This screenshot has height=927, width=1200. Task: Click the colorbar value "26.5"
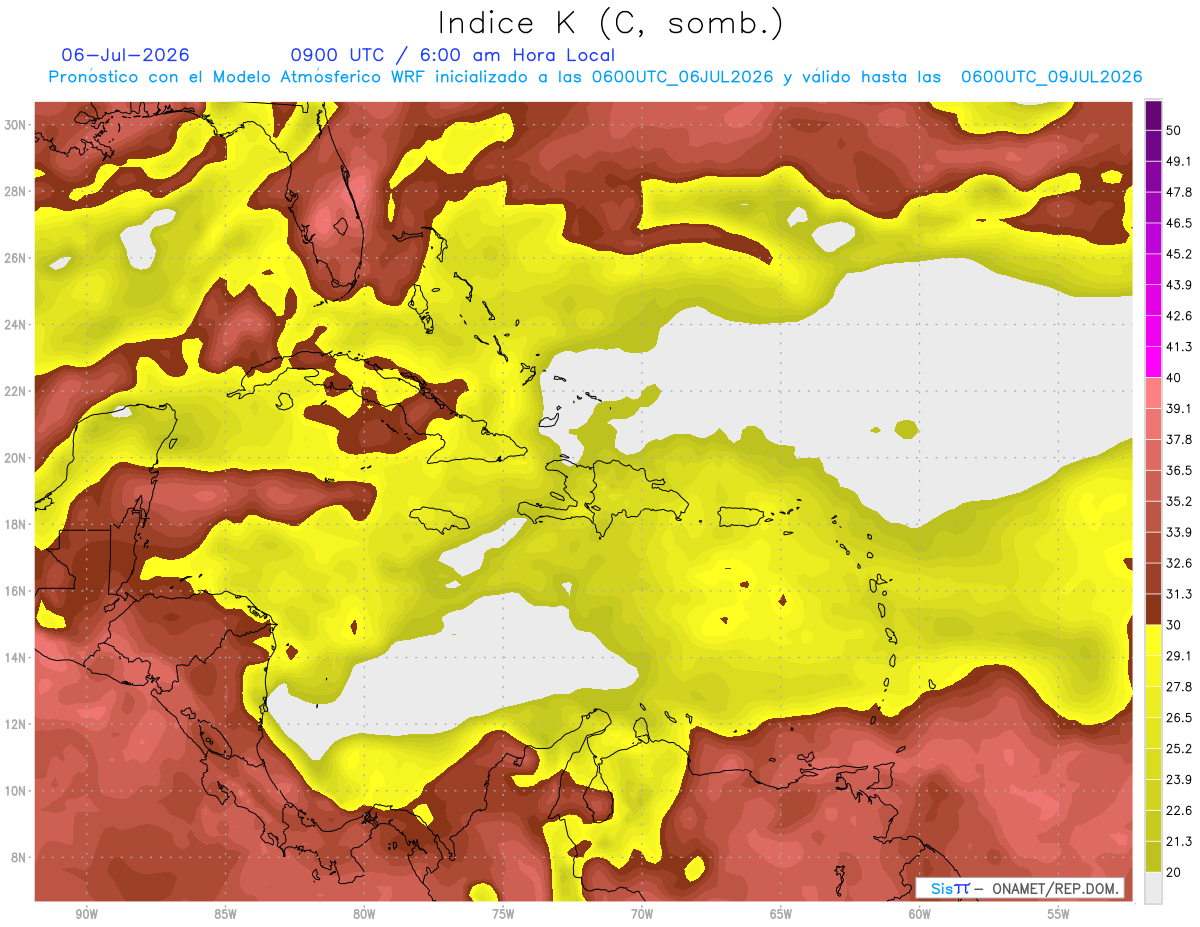[1179, 718]
